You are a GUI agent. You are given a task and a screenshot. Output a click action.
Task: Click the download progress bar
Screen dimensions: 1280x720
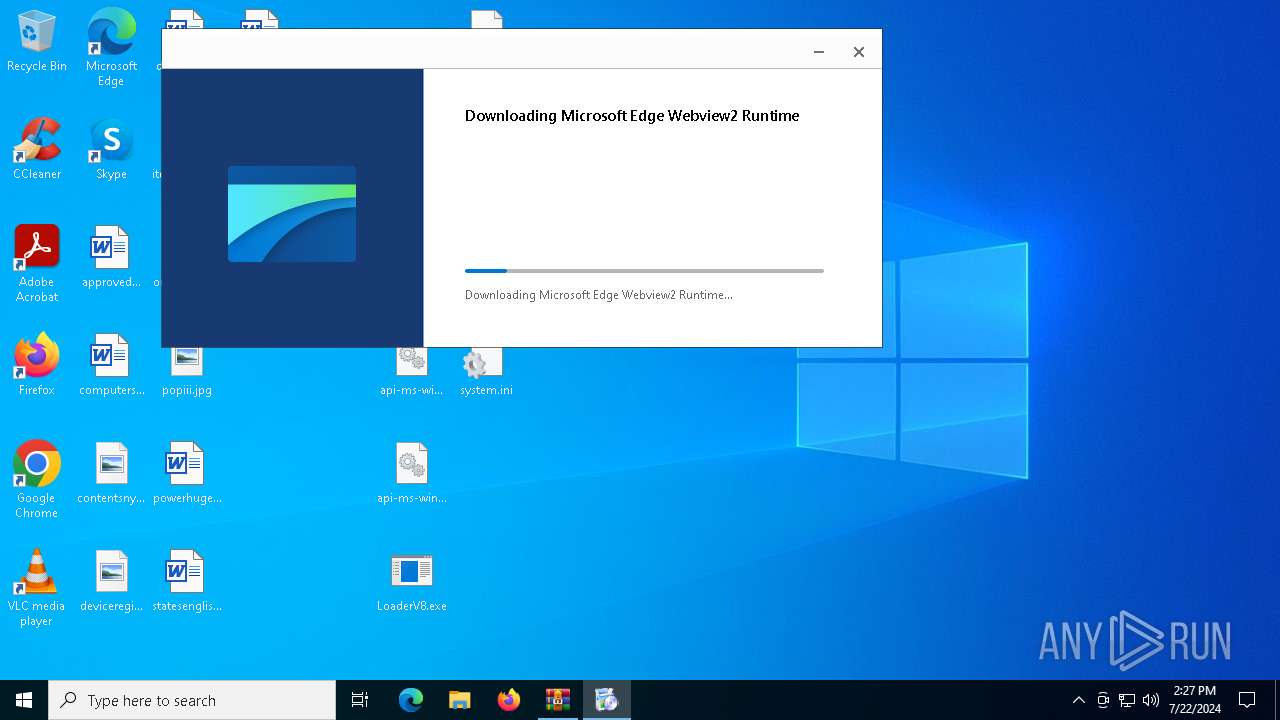(644, 271)
